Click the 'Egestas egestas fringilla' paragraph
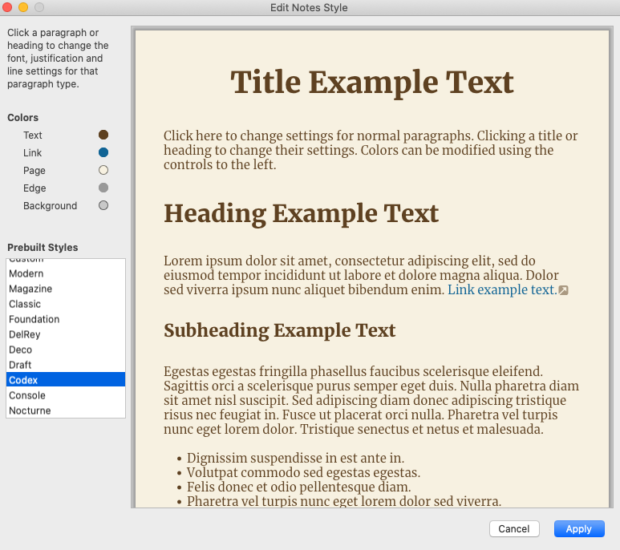The image size is (620, 550). pyautogui.click(x=371, y=400)
